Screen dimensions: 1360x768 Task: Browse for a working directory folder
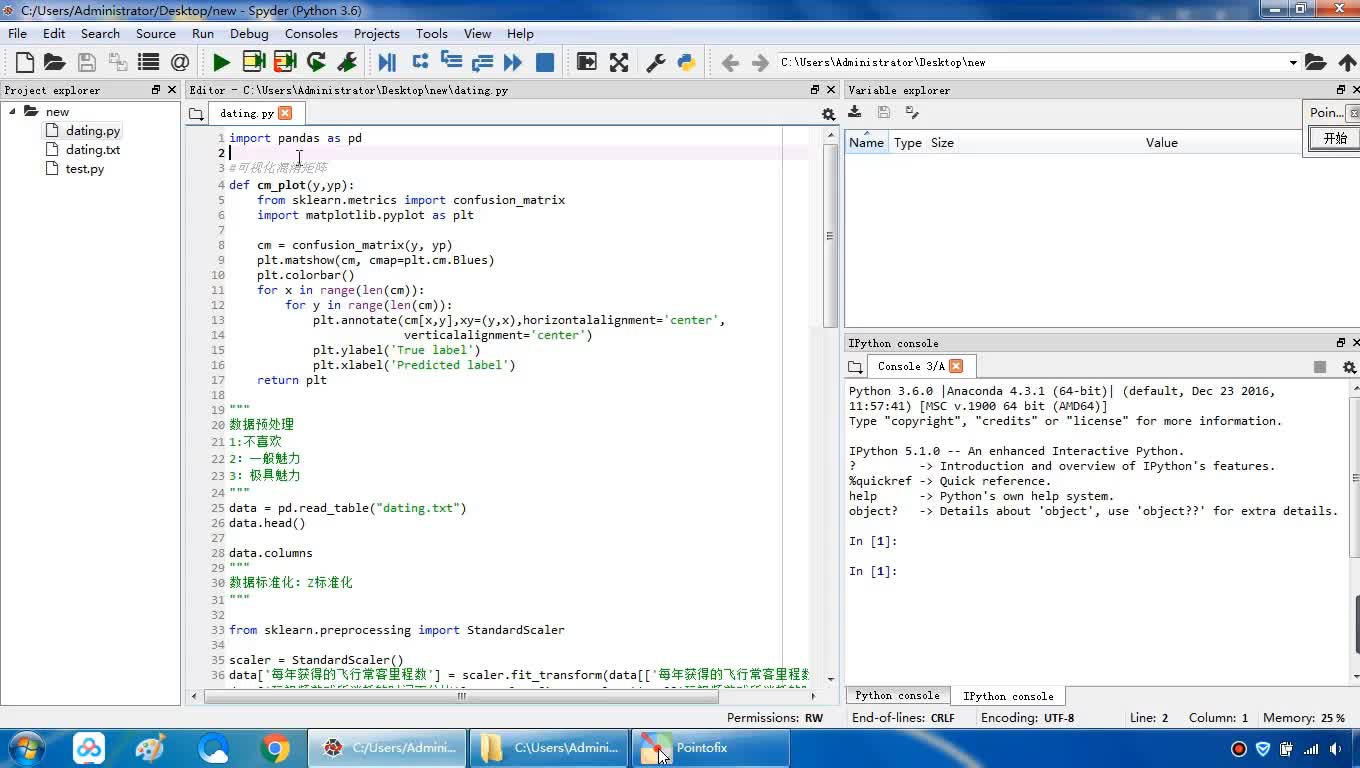click(1315, 62)
